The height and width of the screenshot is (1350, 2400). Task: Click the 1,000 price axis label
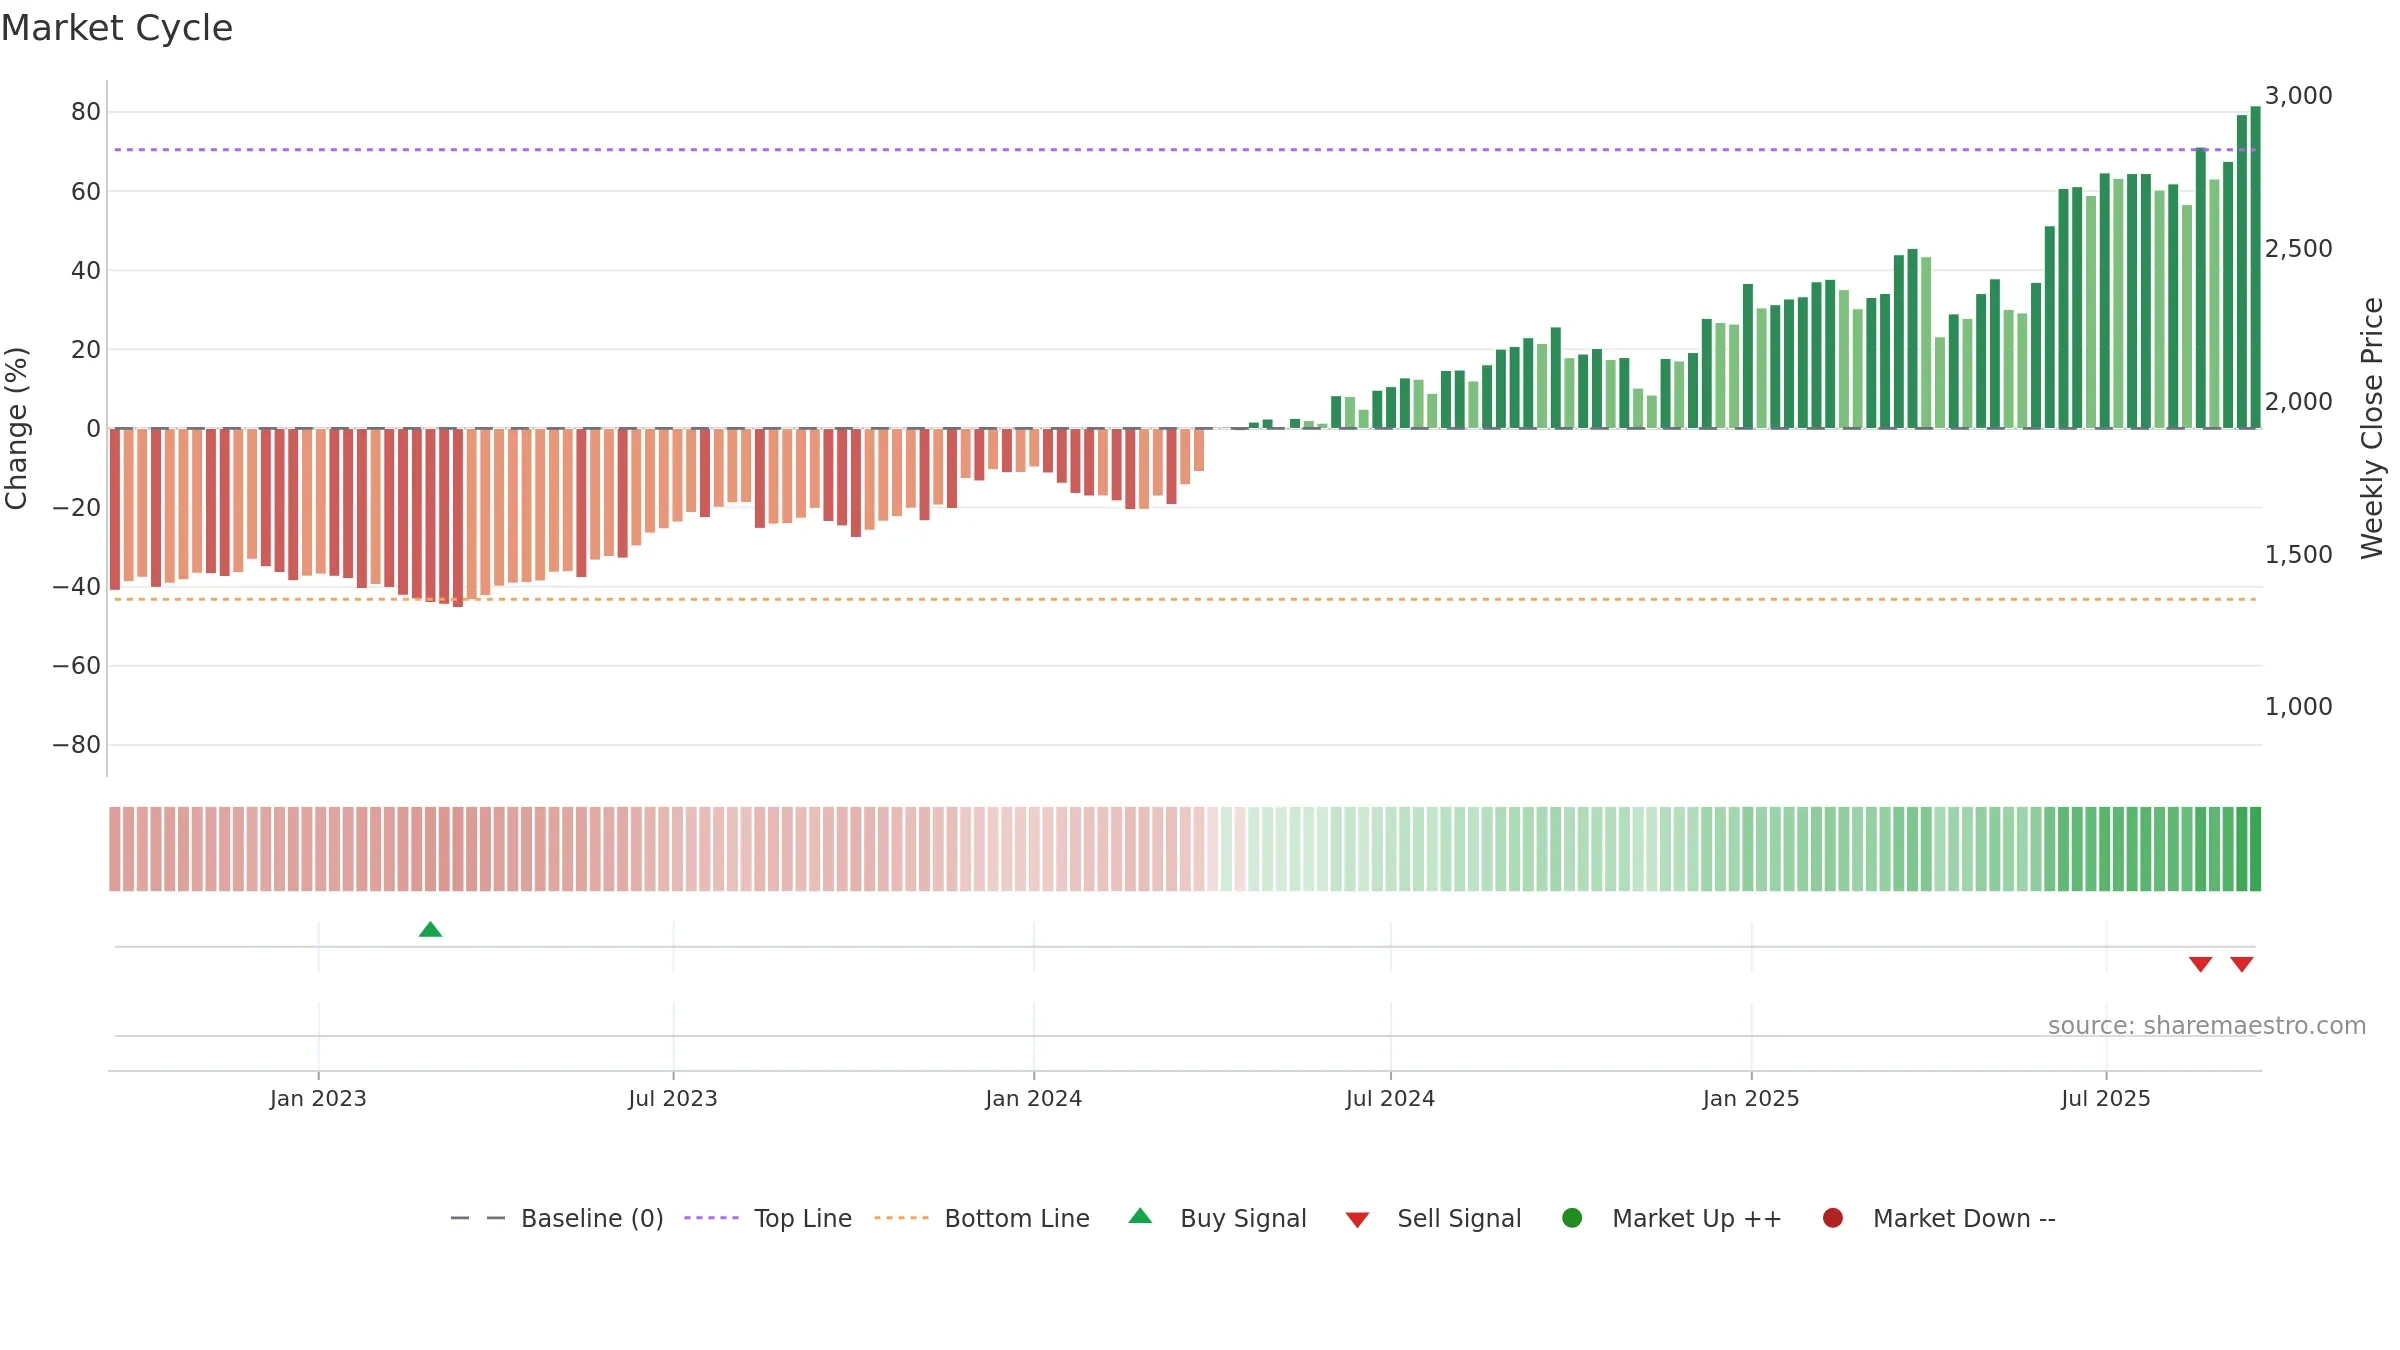2298,707
